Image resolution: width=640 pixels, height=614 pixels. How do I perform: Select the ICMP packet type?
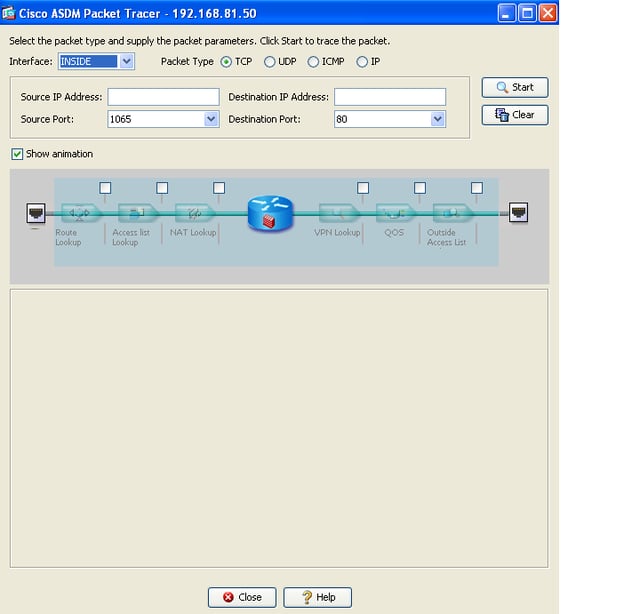tap(313, 62)
